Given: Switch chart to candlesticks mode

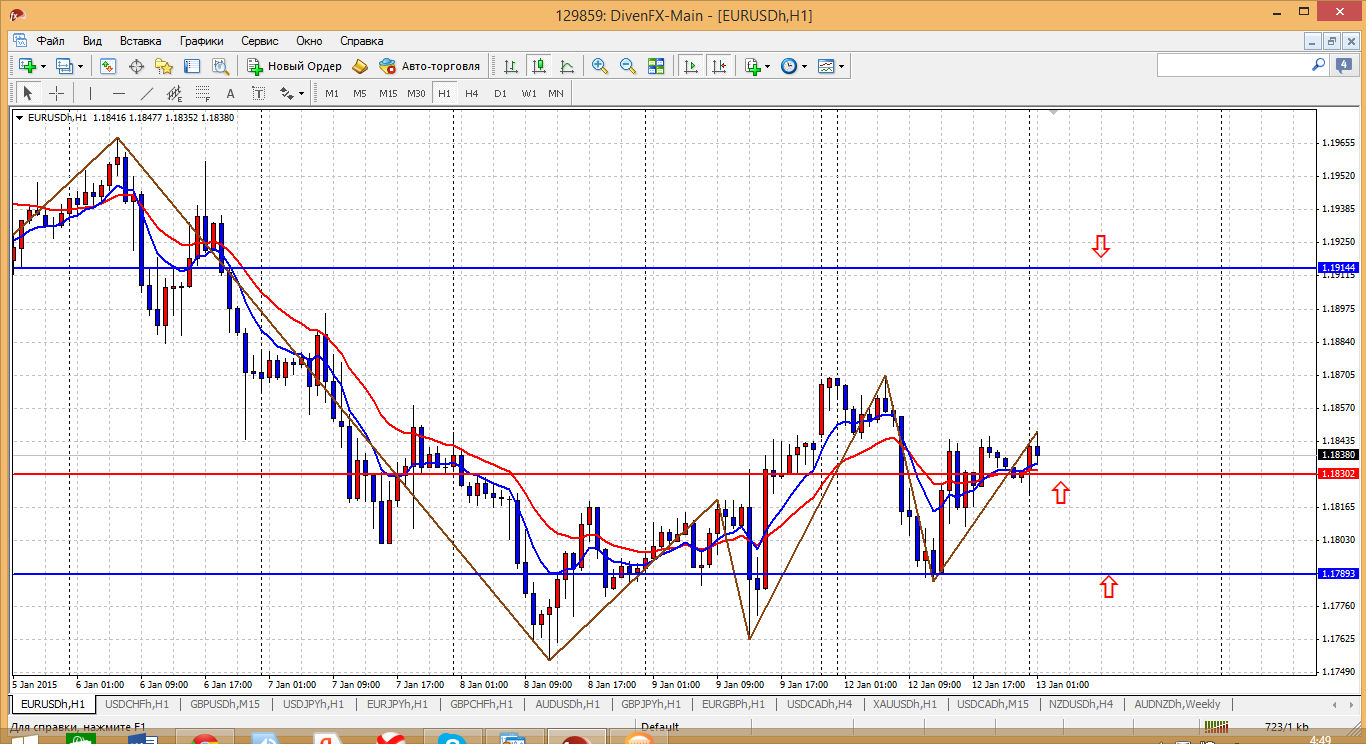Looking at the screenshot, I should tap(539, 66).
